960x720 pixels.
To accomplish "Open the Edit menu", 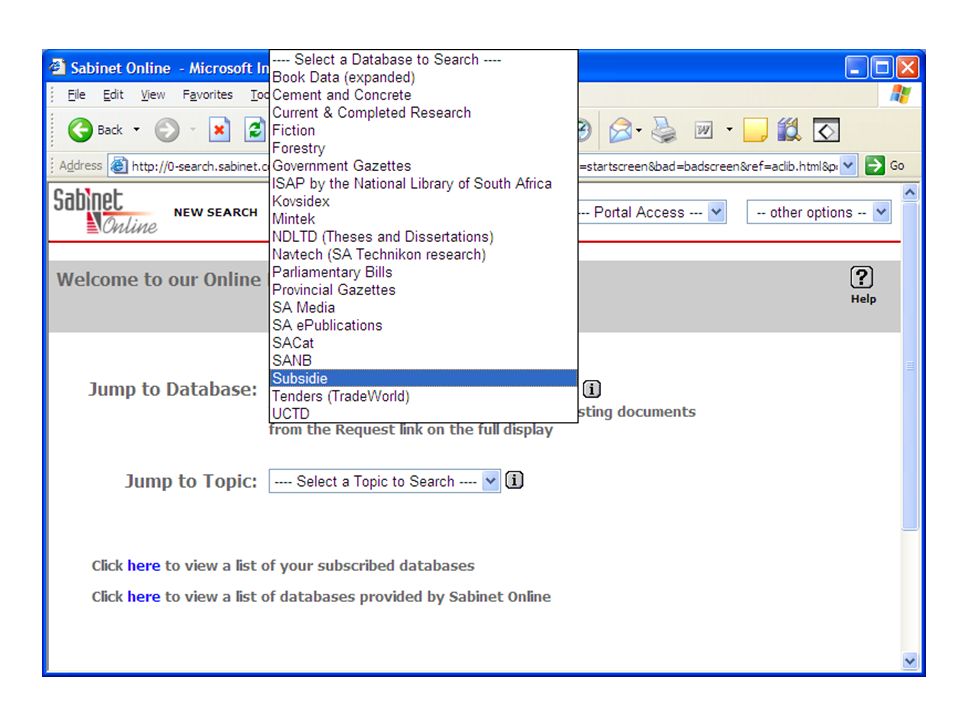I will [113, 95].
